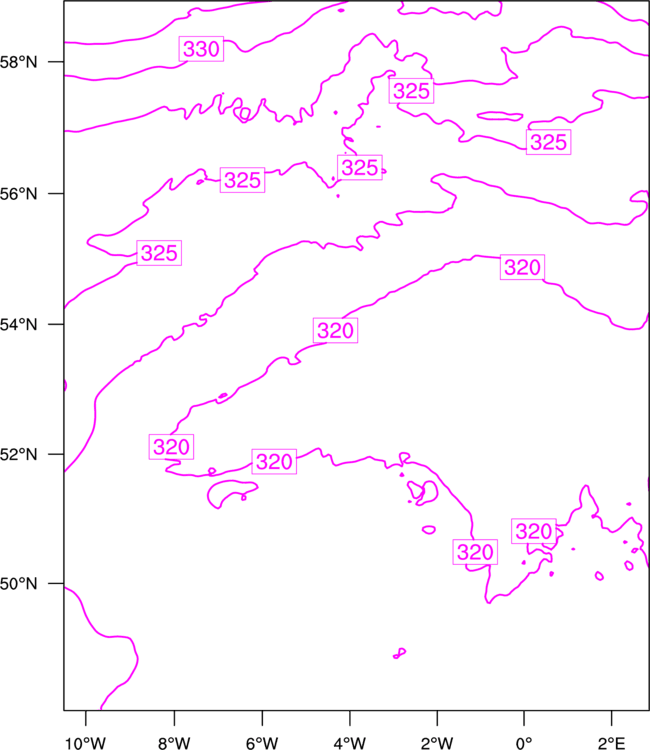
Task: Select the 2°E longitude axis label
Action: [611, 743]
